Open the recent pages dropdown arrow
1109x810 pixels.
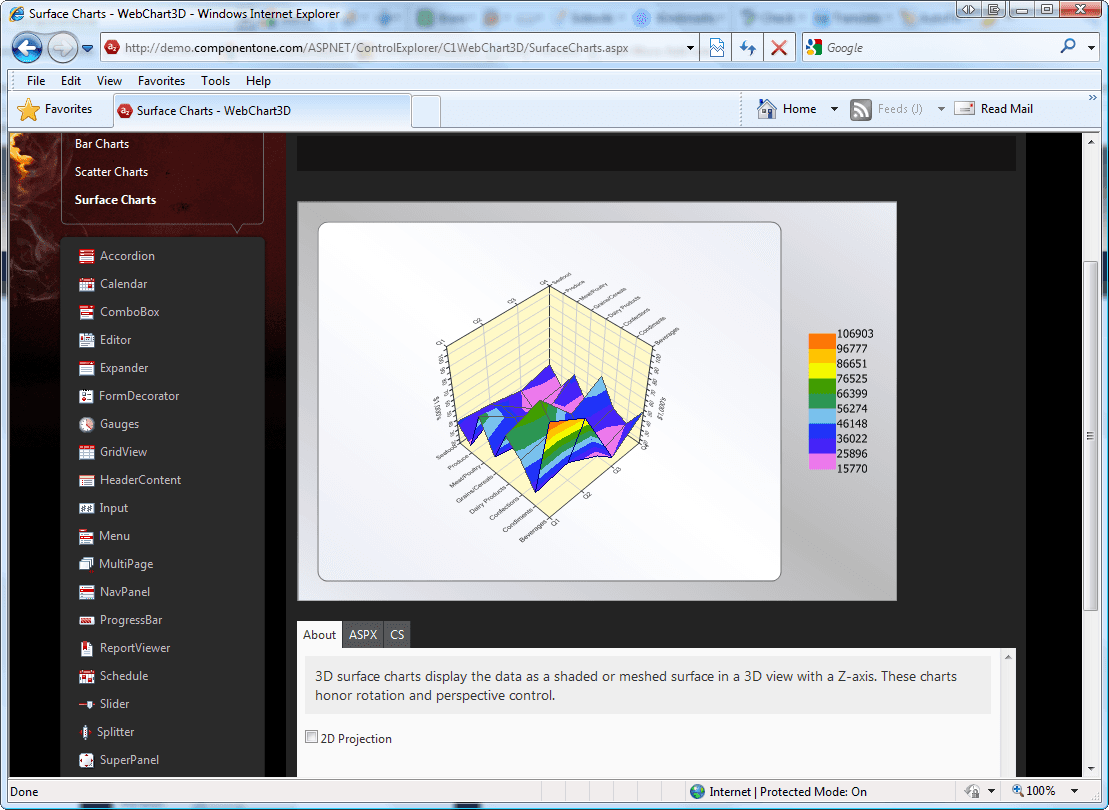click(x=88, y=48)
